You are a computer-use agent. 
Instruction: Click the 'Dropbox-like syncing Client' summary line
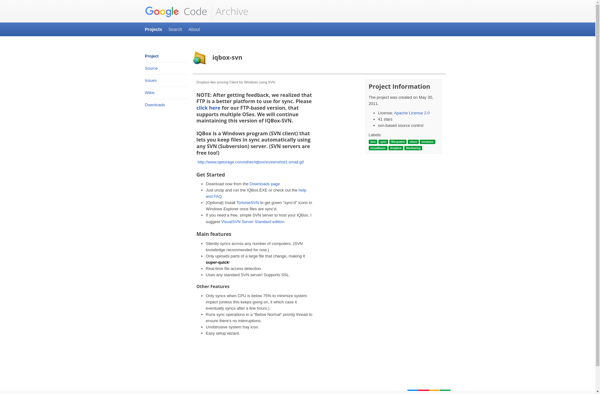235,82
